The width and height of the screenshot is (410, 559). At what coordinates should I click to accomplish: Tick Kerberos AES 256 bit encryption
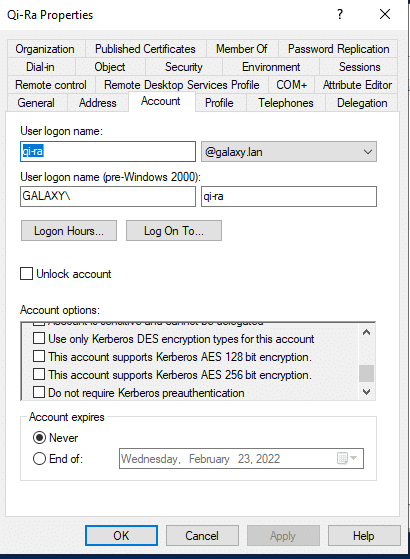pyautogui.click(x=39, y=374)
